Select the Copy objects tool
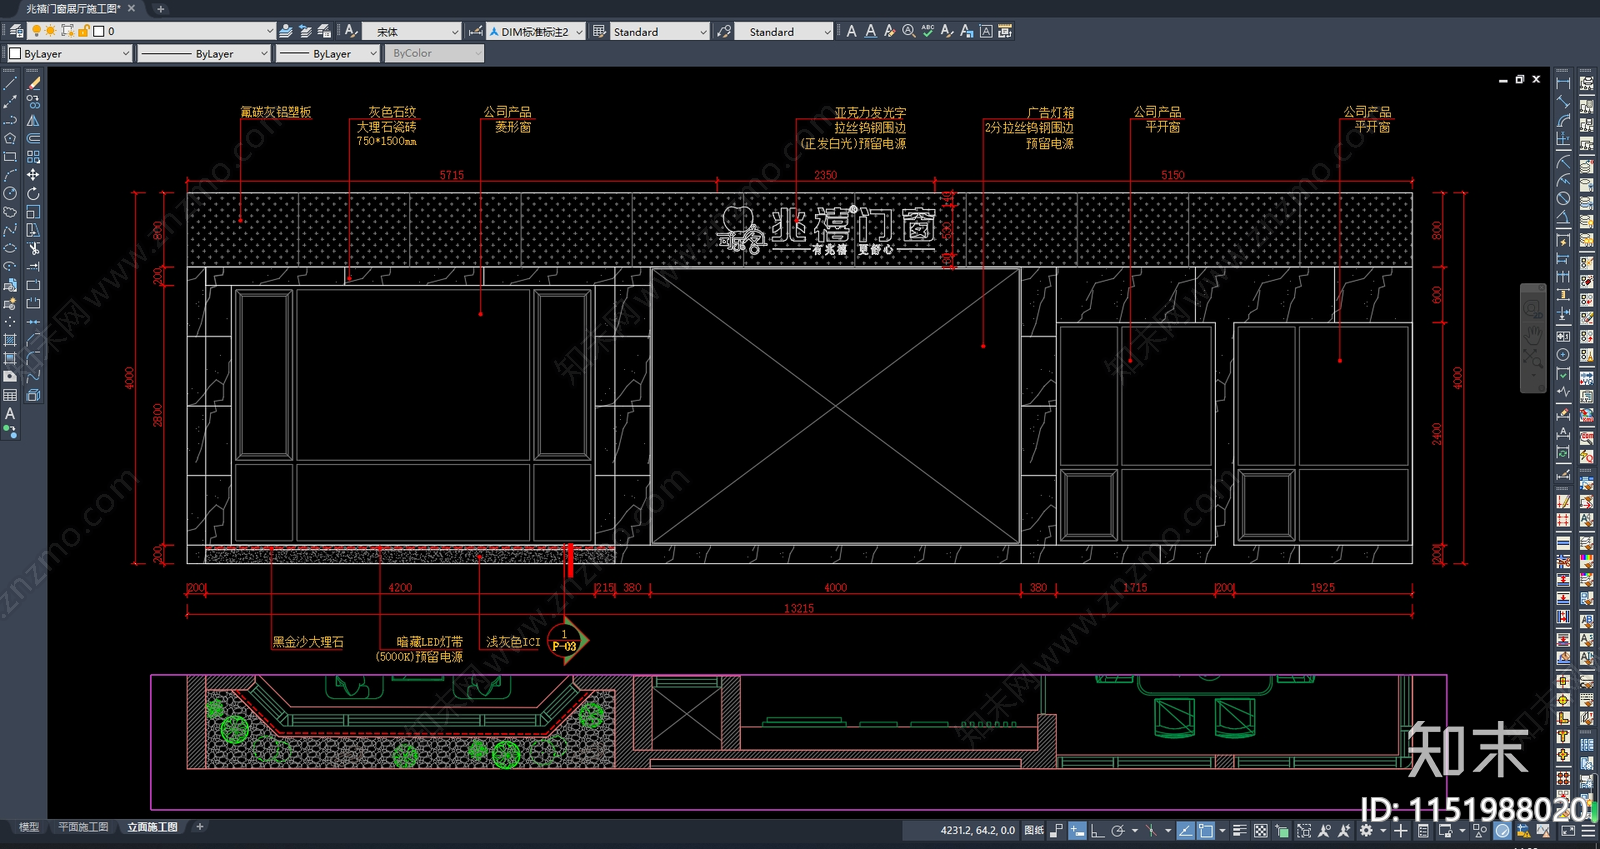 pyautogui.click(x=33, y=100)
